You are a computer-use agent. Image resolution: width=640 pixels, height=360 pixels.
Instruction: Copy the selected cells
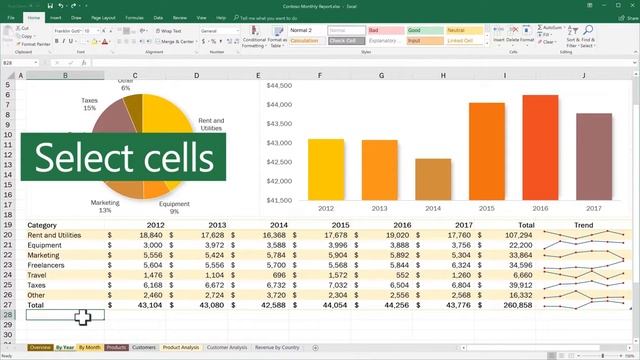click(x=24, y=36)
